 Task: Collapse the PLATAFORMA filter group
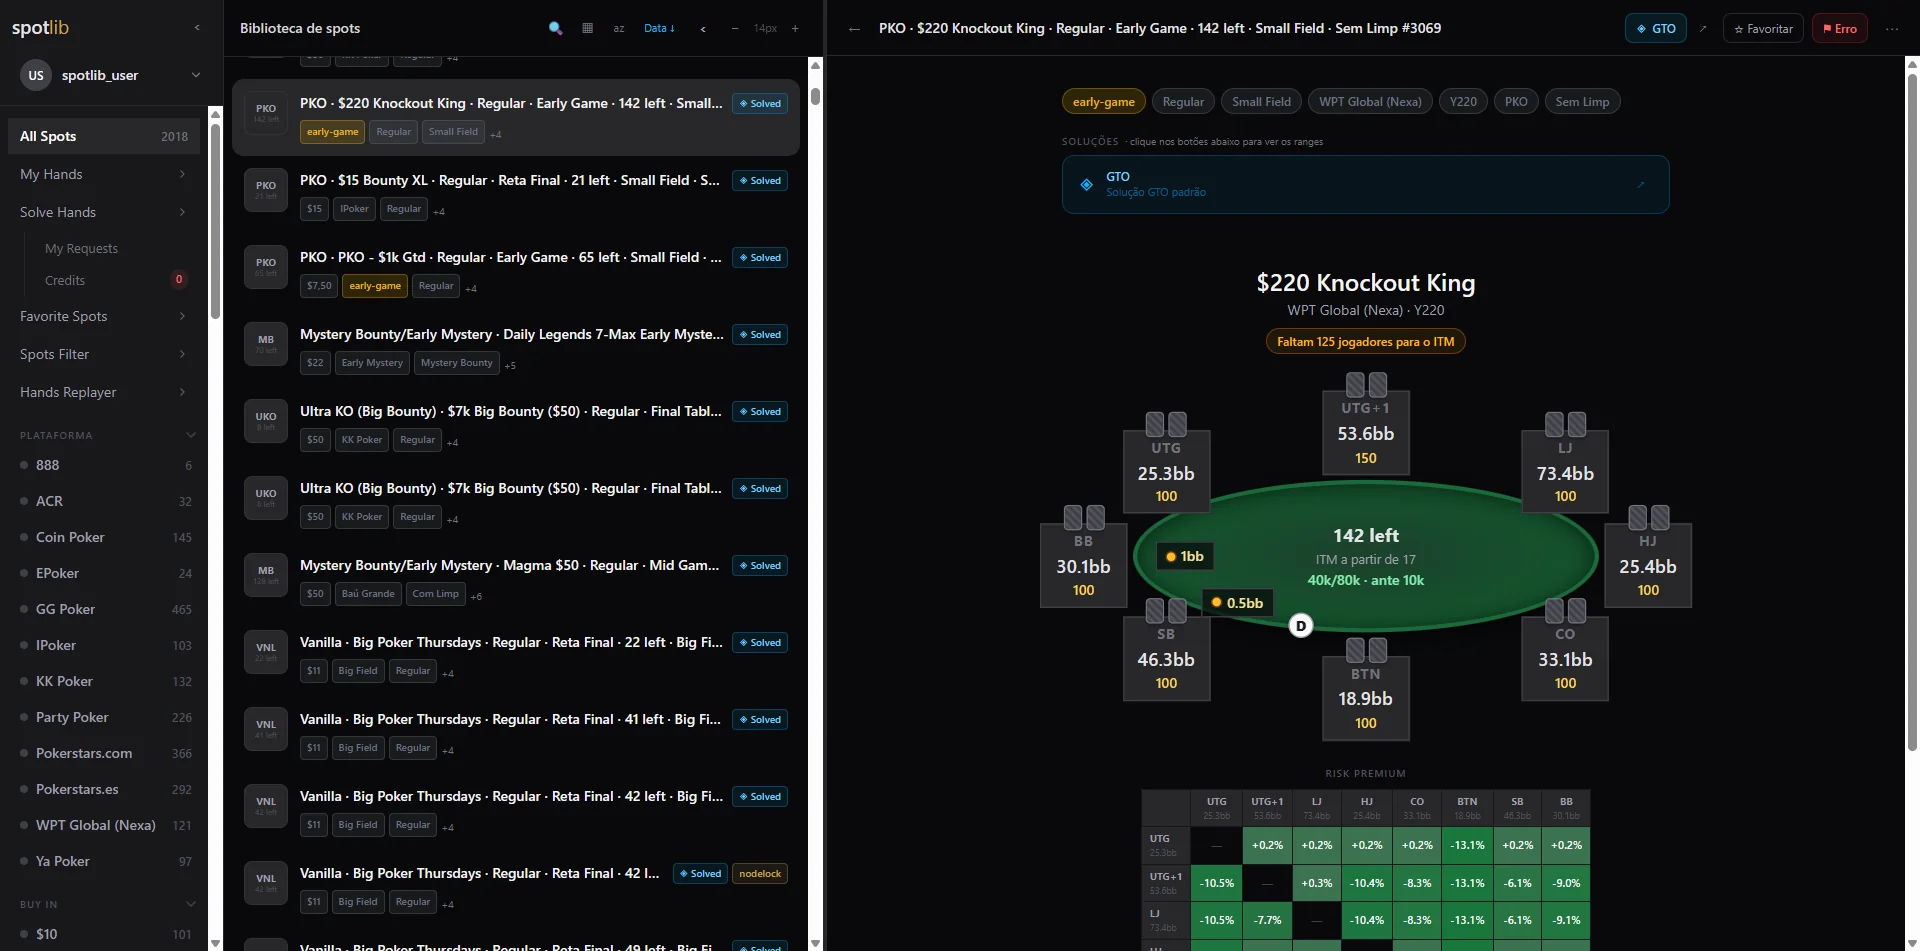tap(190, 435)
